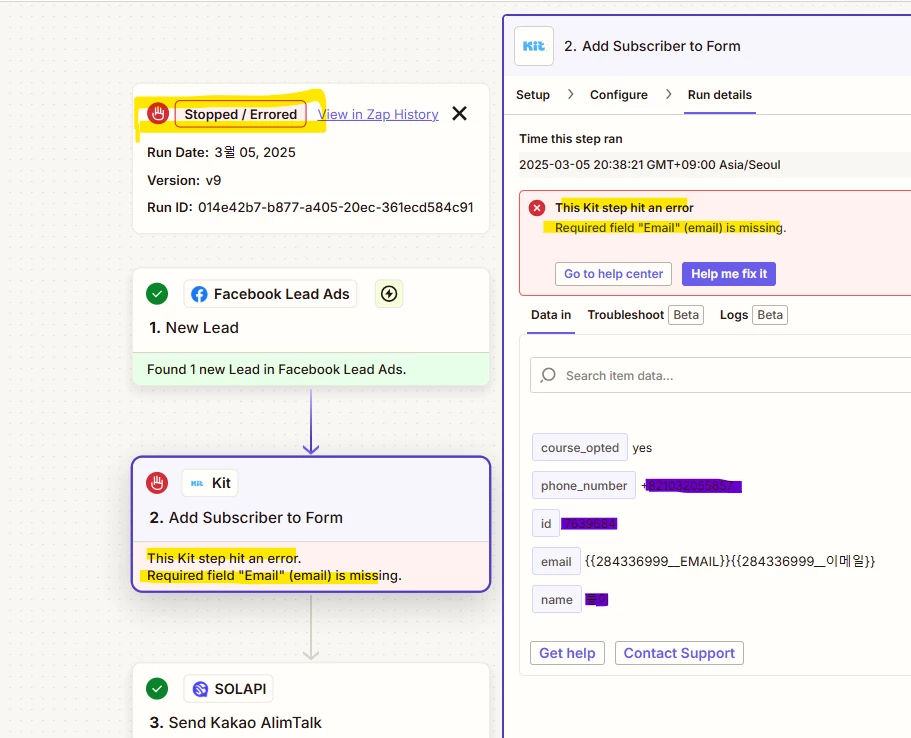Click the Kit app logo in panel header
The height and width of the screenshot is (738, 911).
click(533, 46)
